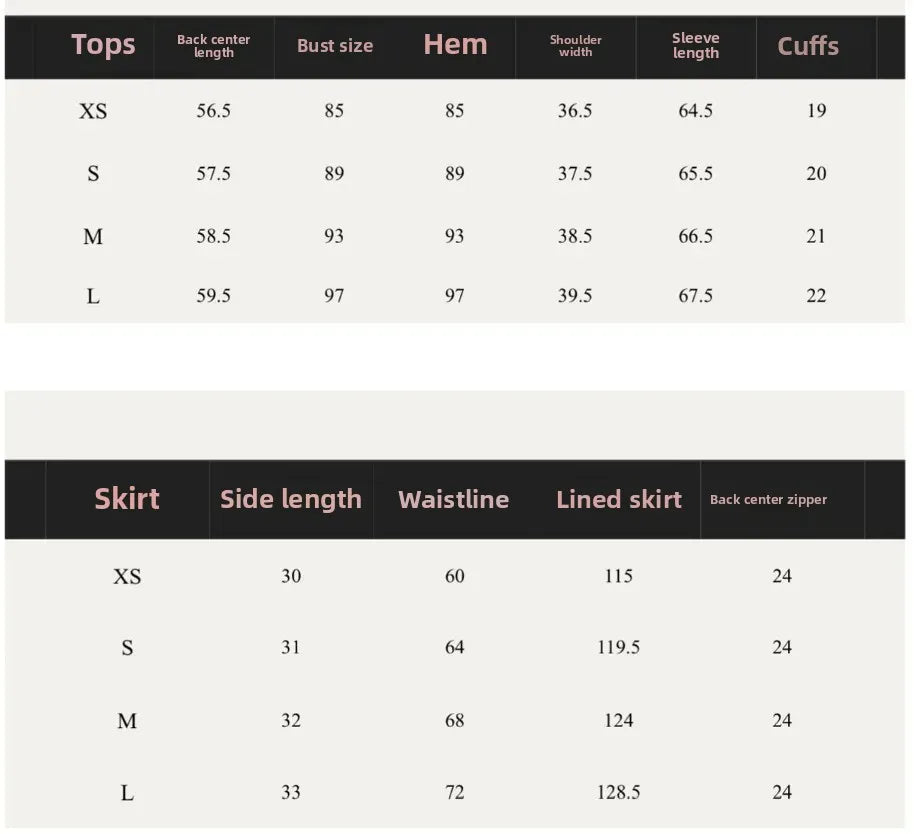
Task: Select the Lined skirt header
Action: [618, 499]
